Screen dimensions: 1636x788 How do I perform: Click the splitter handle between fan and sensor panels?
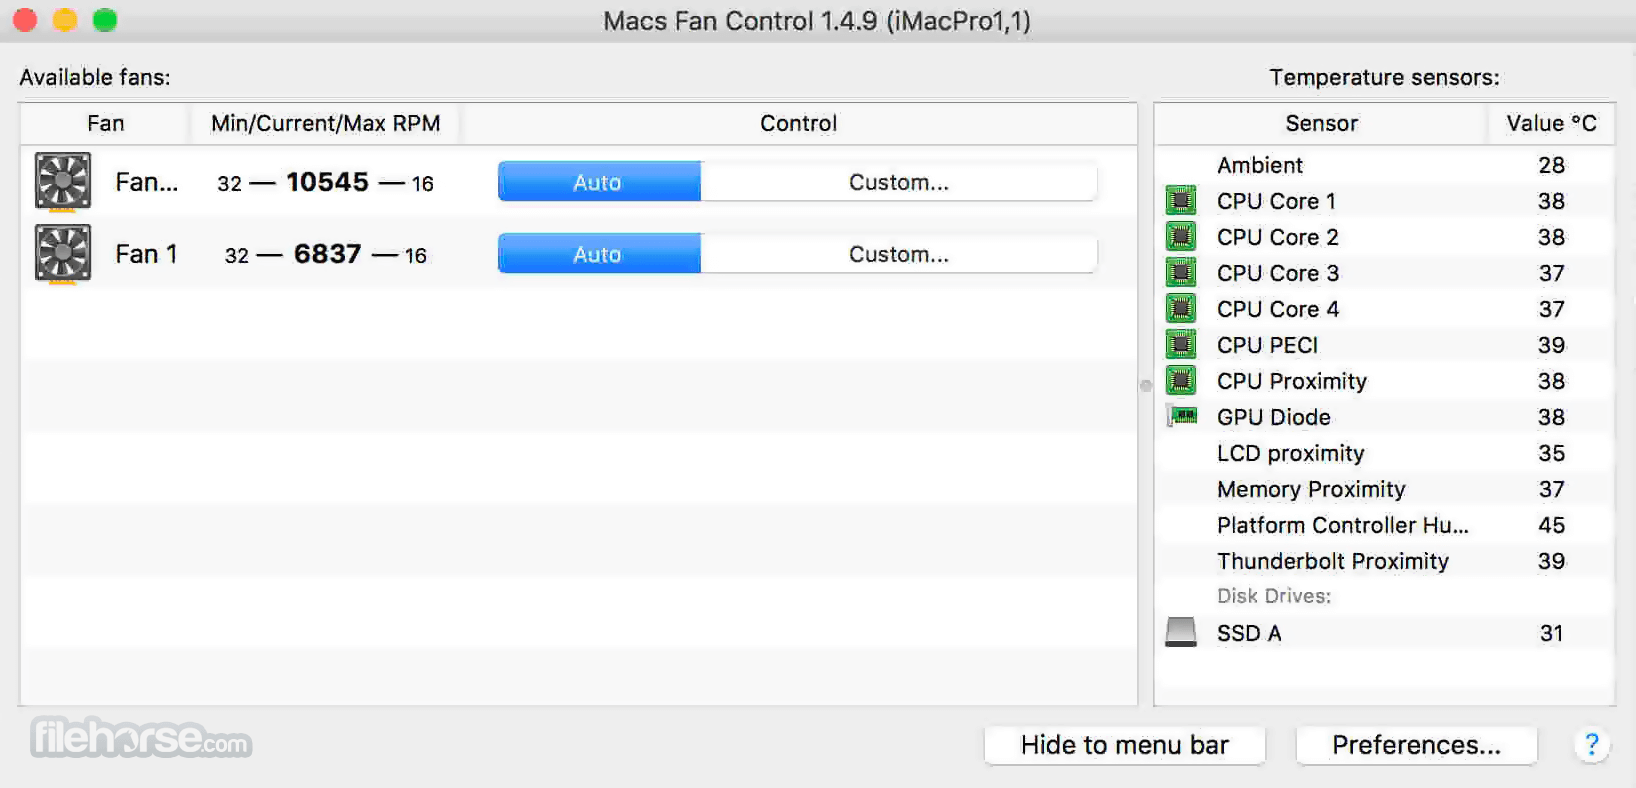pos(1146,385)
